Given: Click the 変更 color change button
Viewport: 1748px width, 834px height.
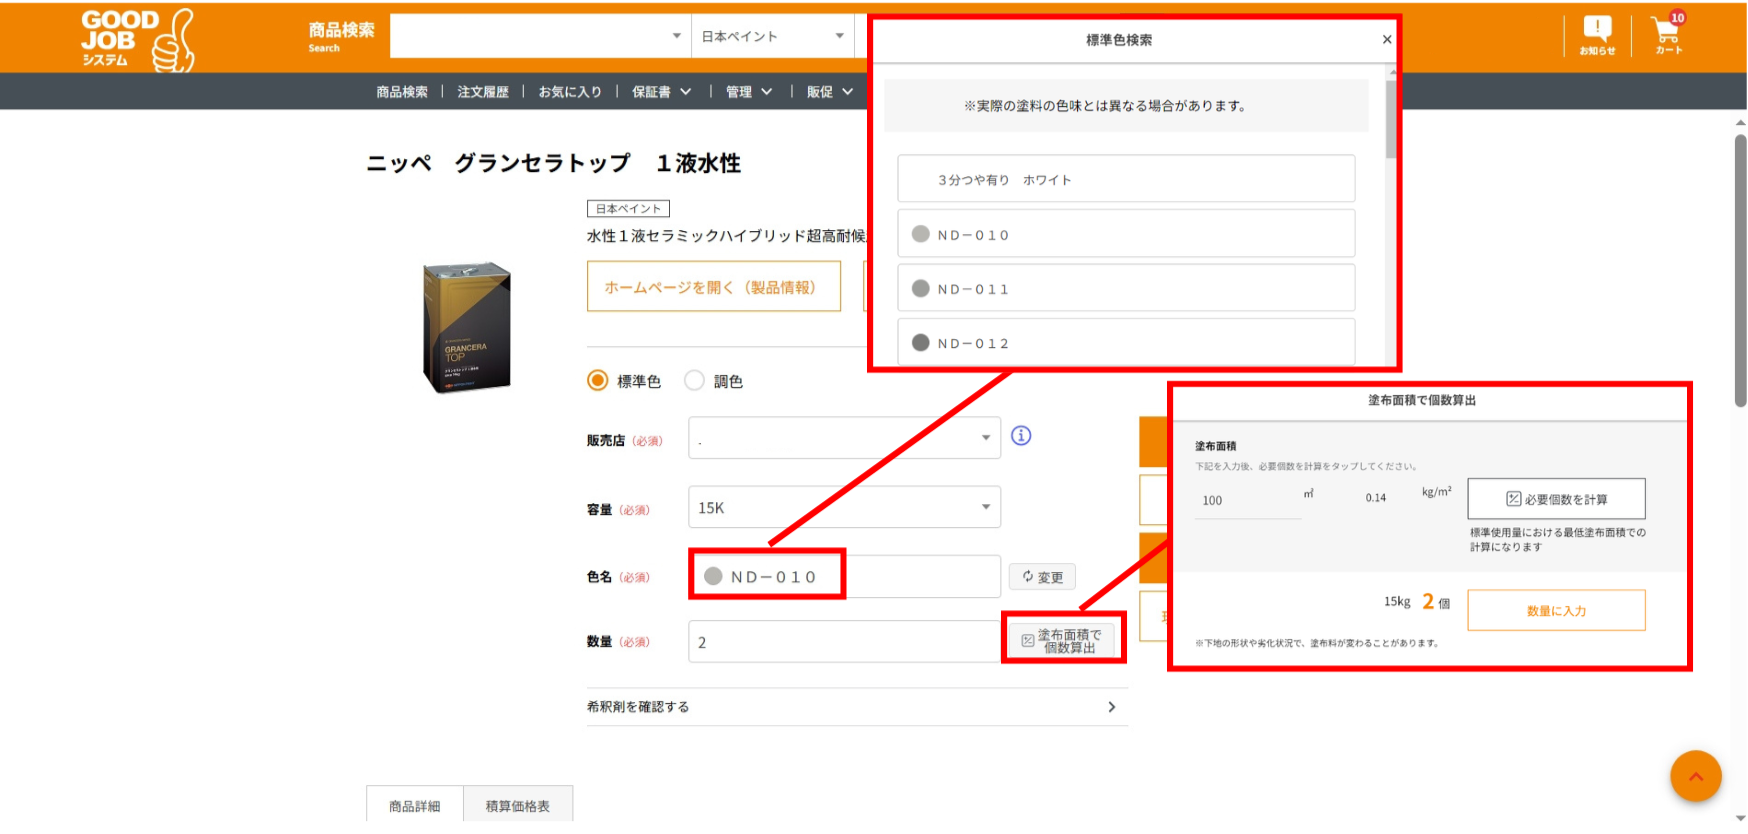Looking at the screenshot, I should coord(1042,577).
